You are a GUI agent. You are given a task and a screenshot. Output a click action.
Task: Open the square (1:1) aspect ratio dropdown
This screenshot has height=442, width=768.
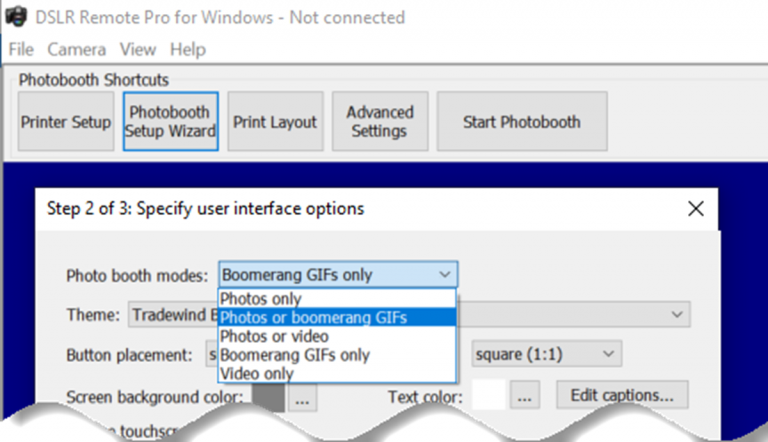tap(546, 354)
